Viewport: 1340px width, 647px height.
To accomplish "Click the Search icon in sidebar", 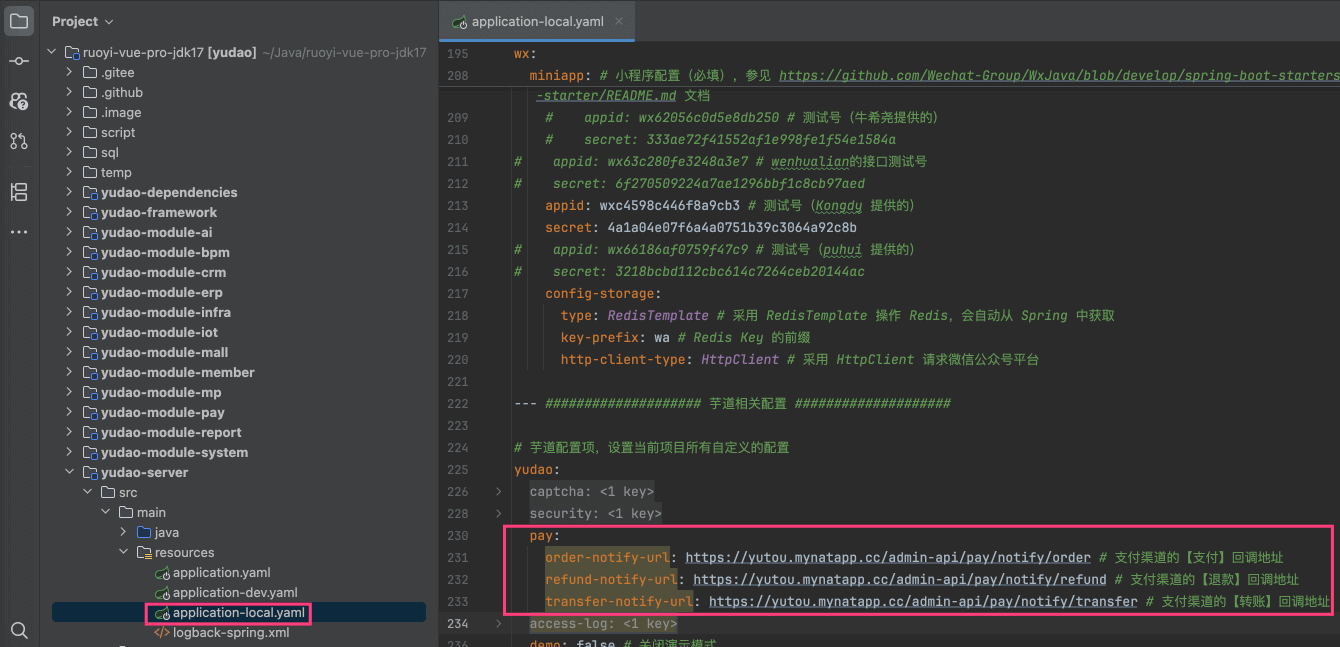I will coord(19,629).
